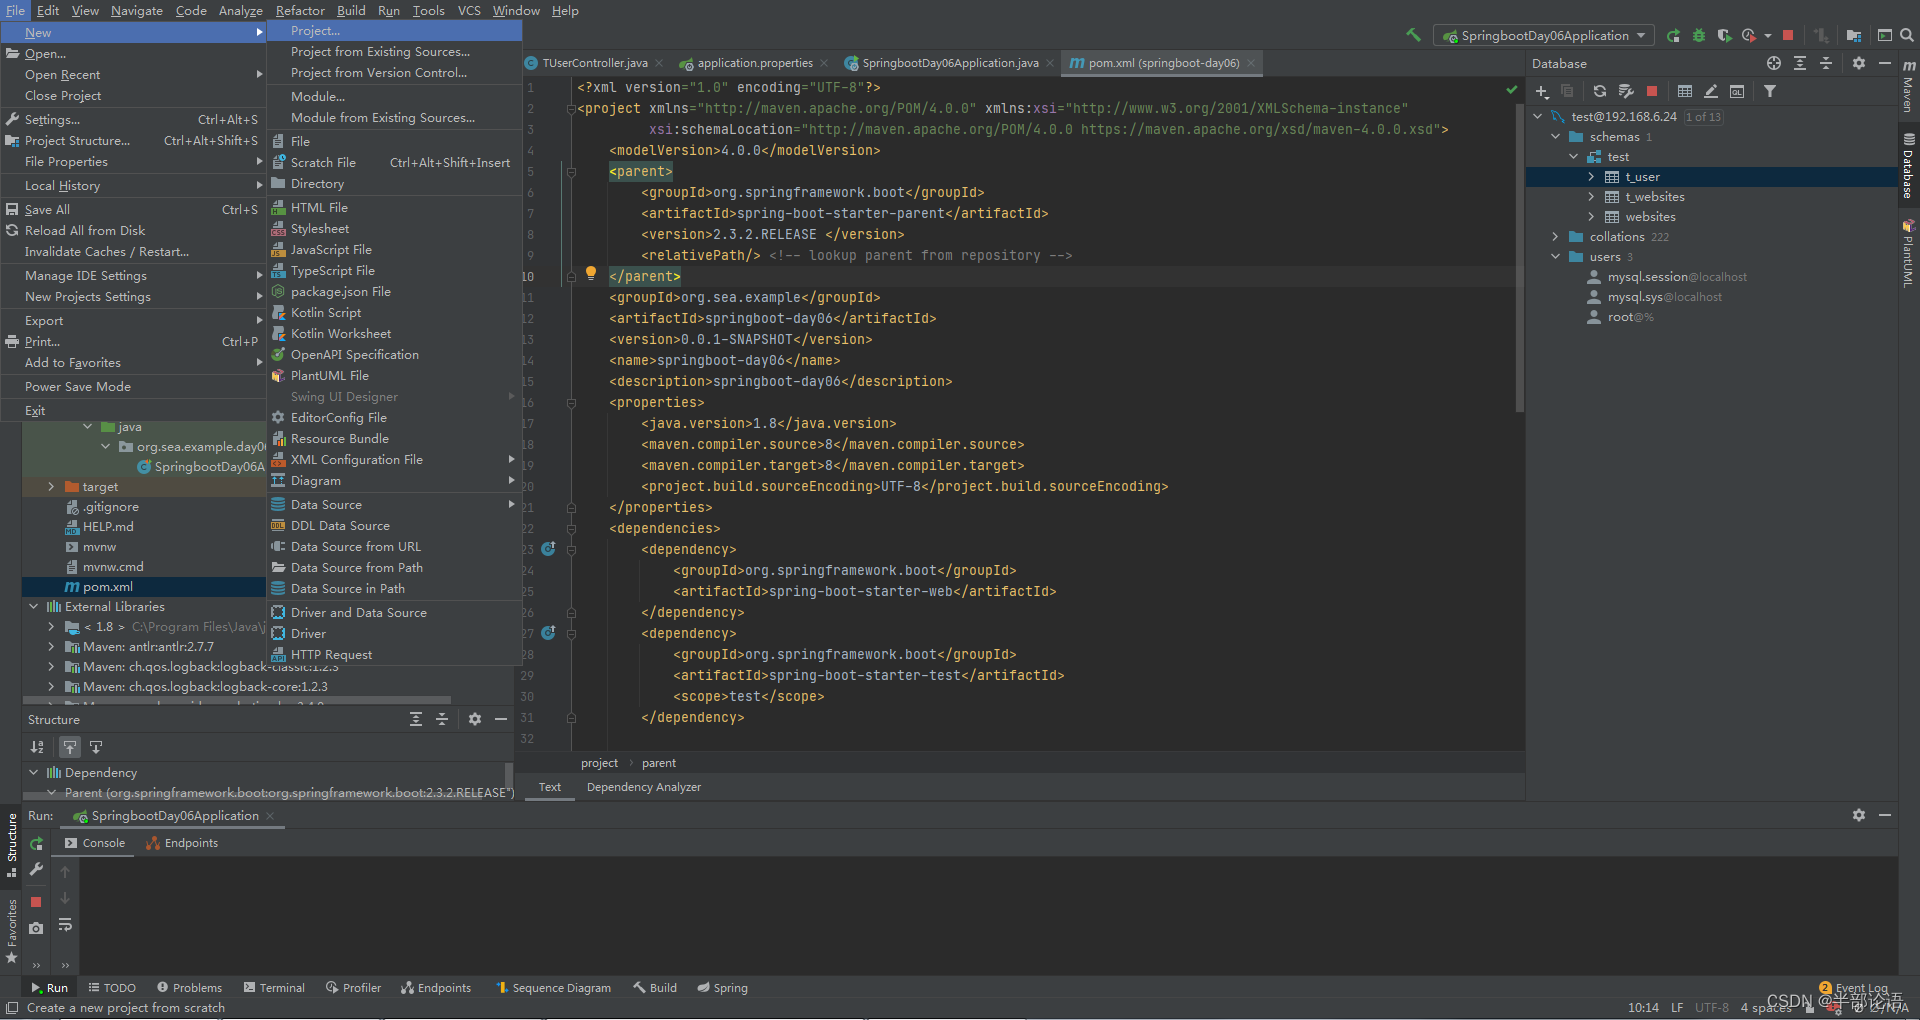The height and width of the screenshot is (1020, 1920).
Task: Open the Endpoints tab in the Run panel
Action: (x=183, y=843)
